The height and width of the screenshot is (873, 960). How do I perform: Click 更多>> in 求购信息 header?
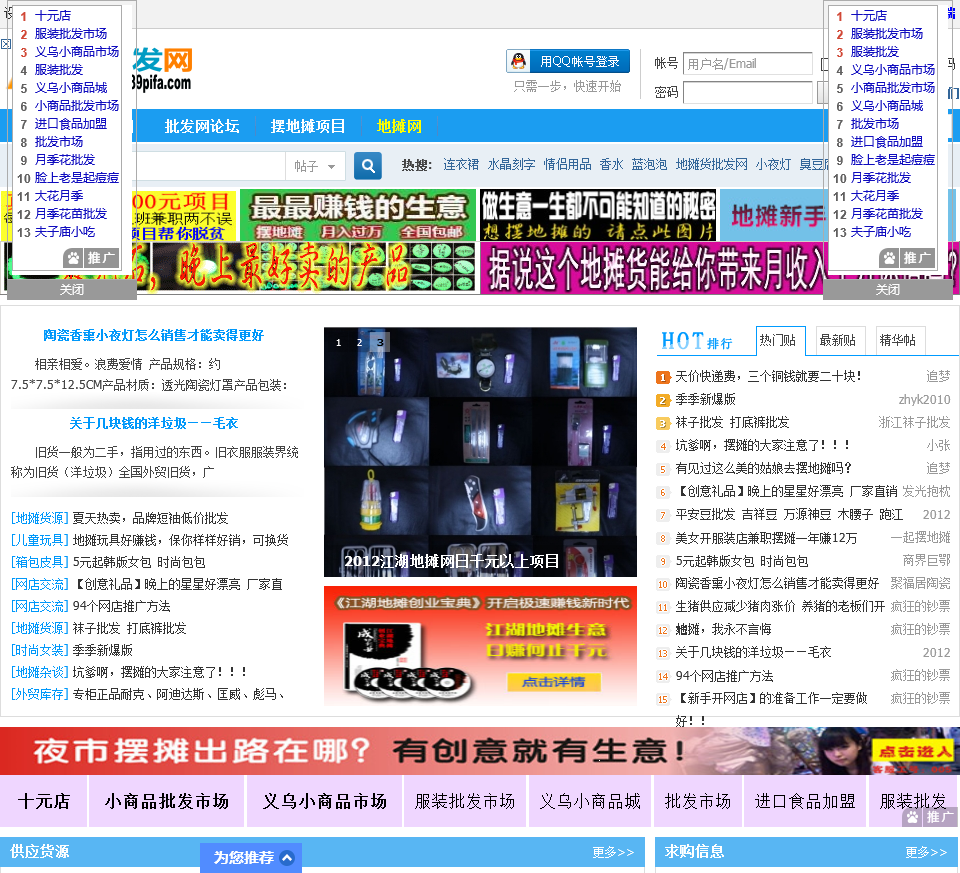point(926,852)
